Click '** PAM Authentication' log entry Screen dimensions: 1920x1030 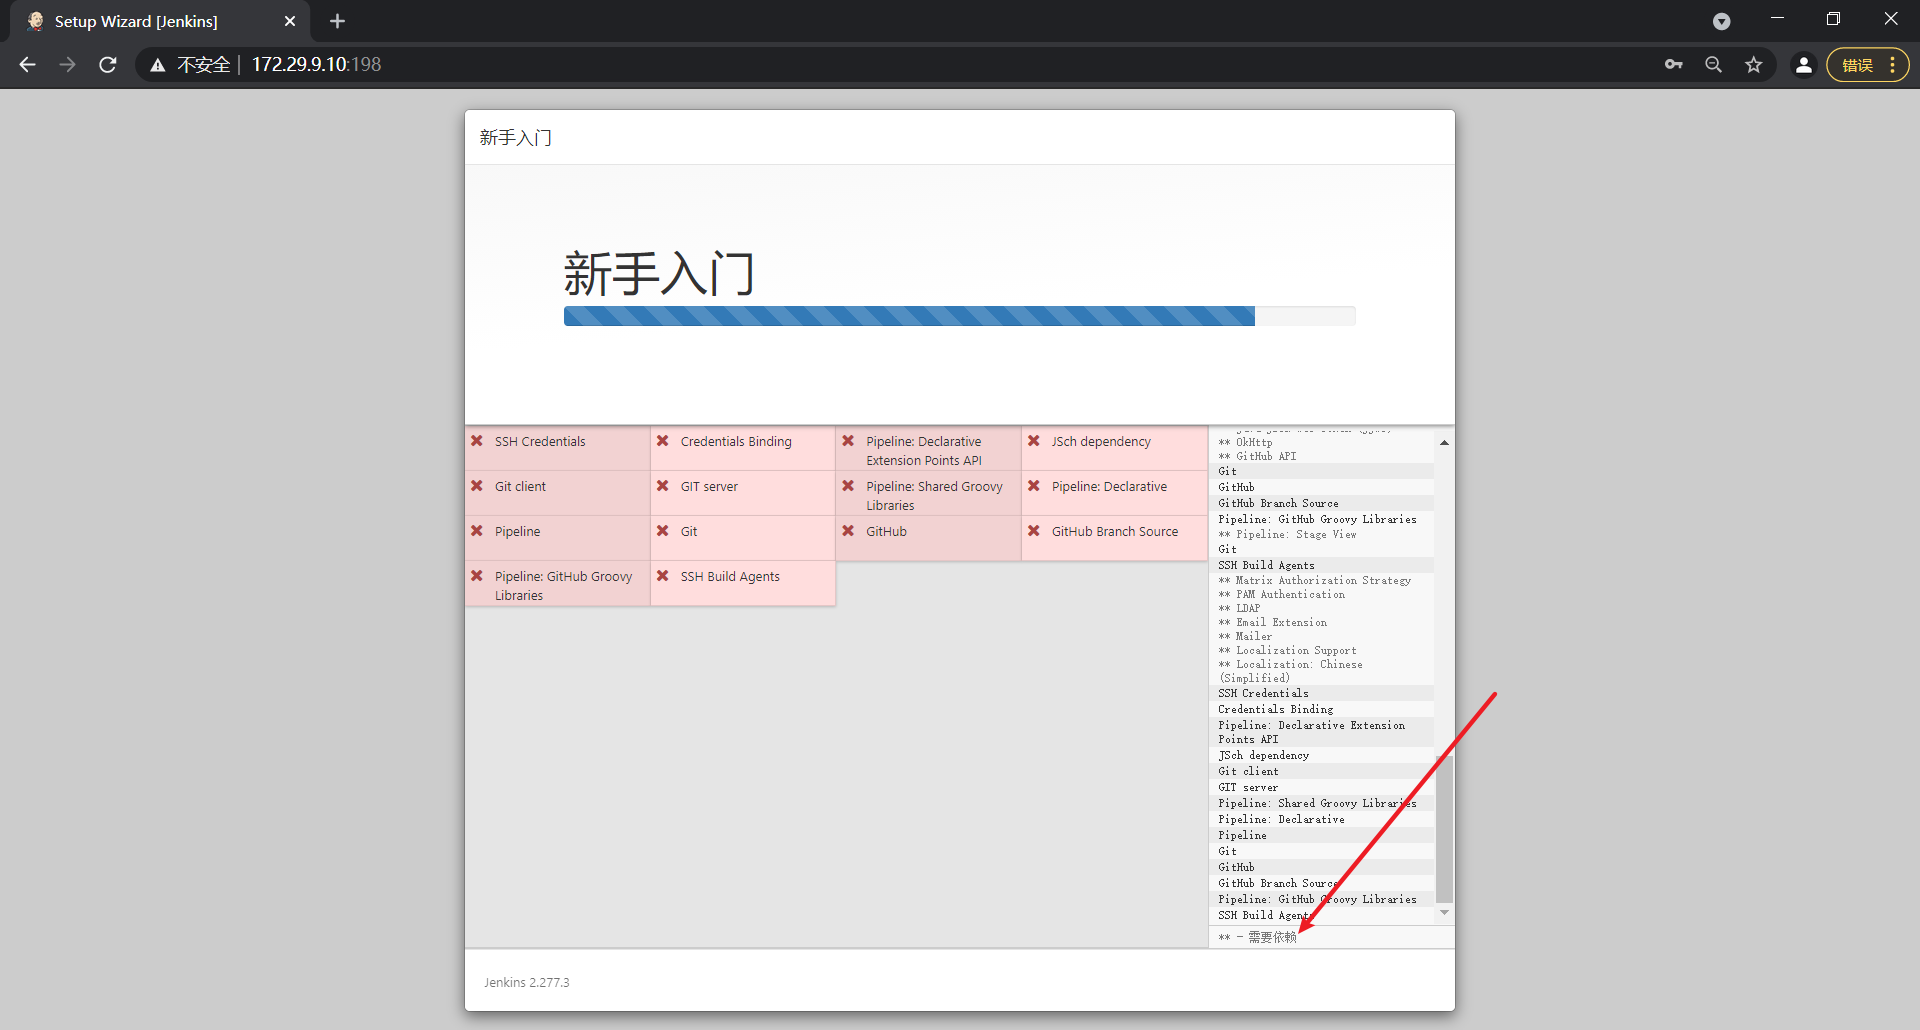1281,594
